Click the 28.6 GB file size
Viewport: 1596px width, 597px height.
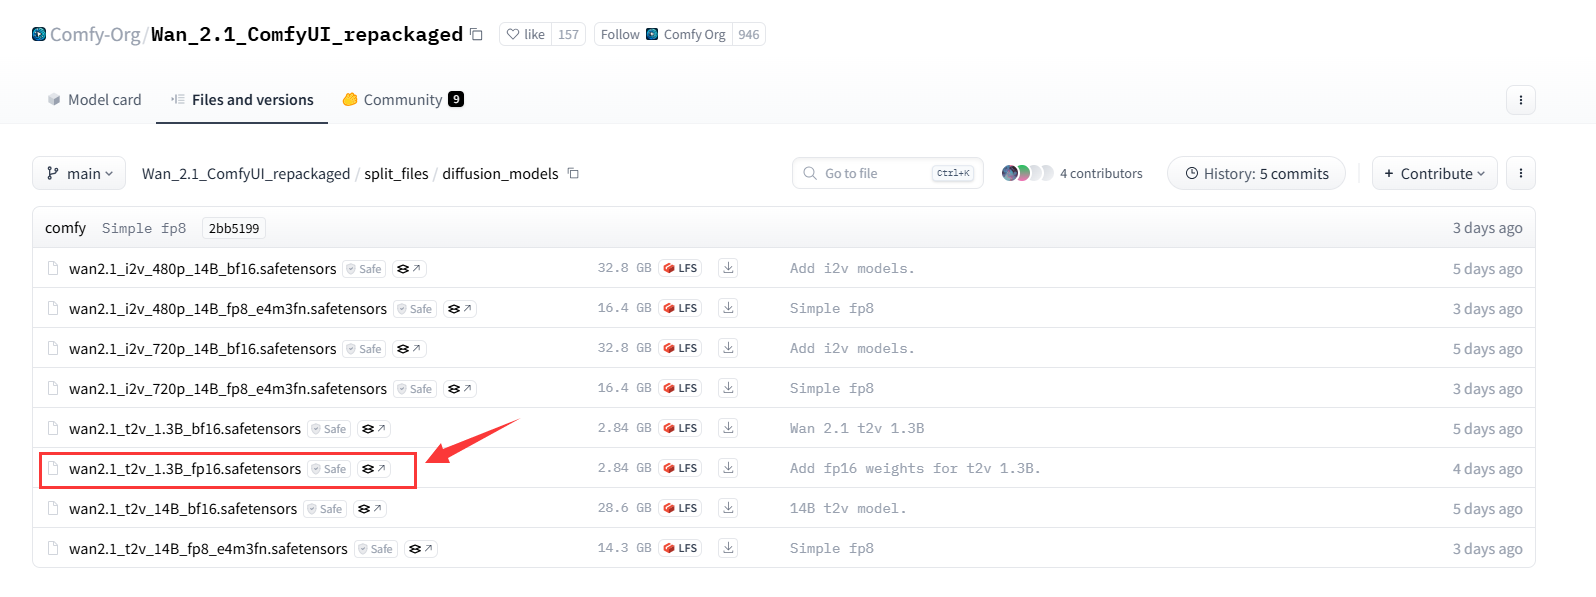click(624, 508)
